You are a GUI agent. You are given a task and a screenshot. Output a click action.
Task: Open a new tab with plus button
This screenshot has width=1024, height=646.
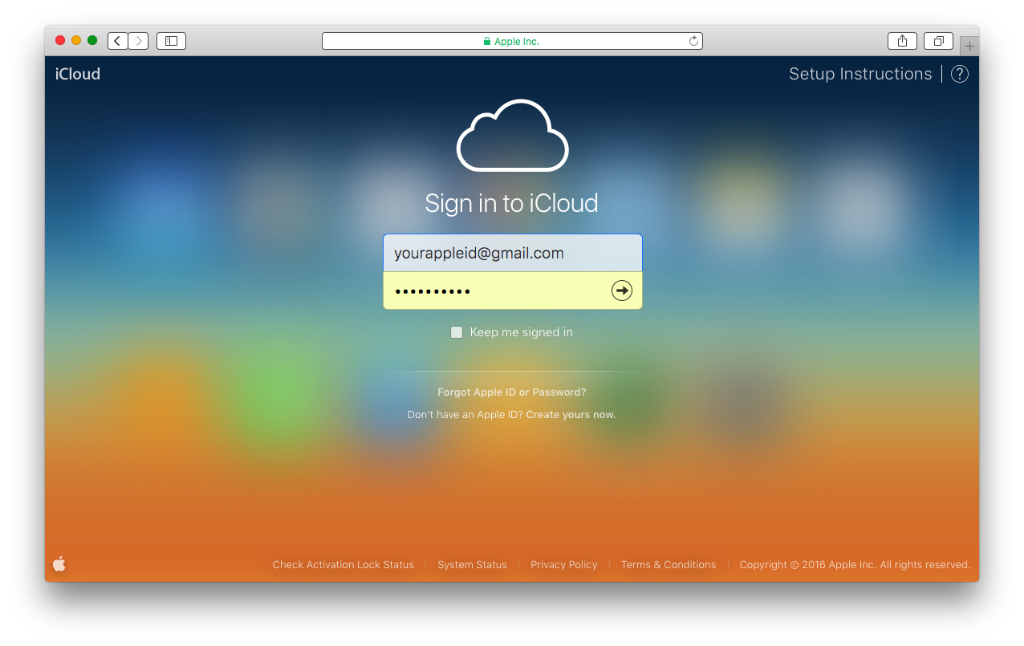pyautogui.click(x=969, y=46)
